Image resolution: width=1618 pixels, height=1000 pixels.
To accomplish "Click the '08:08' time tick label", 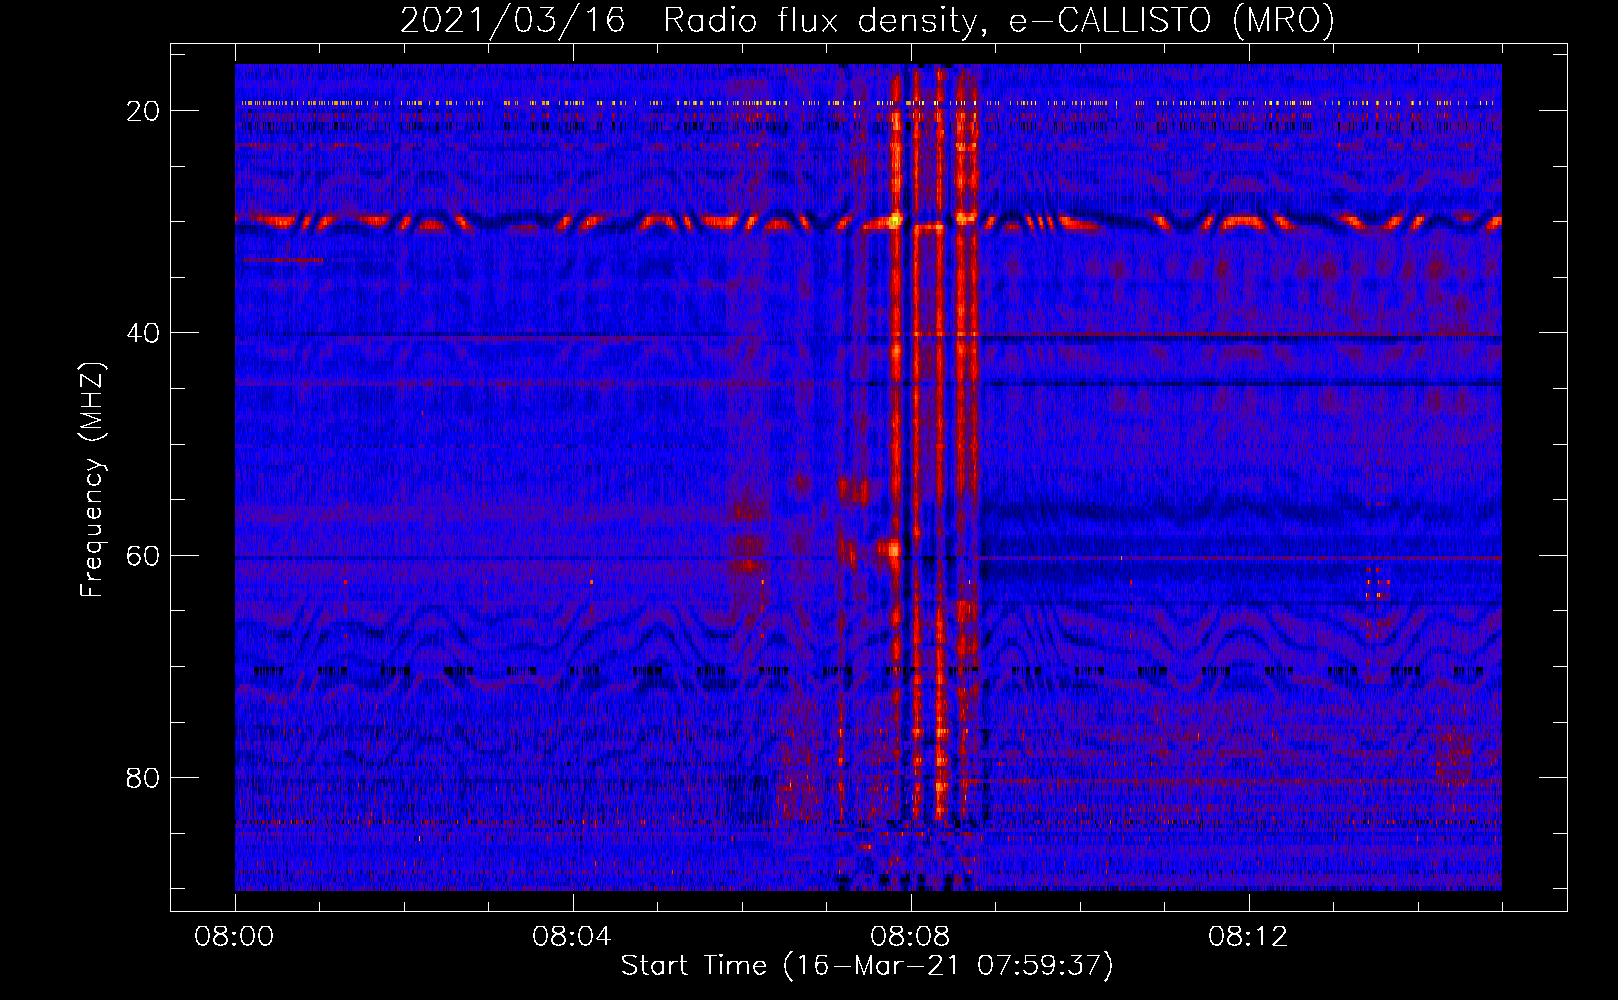I will pos(910,937).
